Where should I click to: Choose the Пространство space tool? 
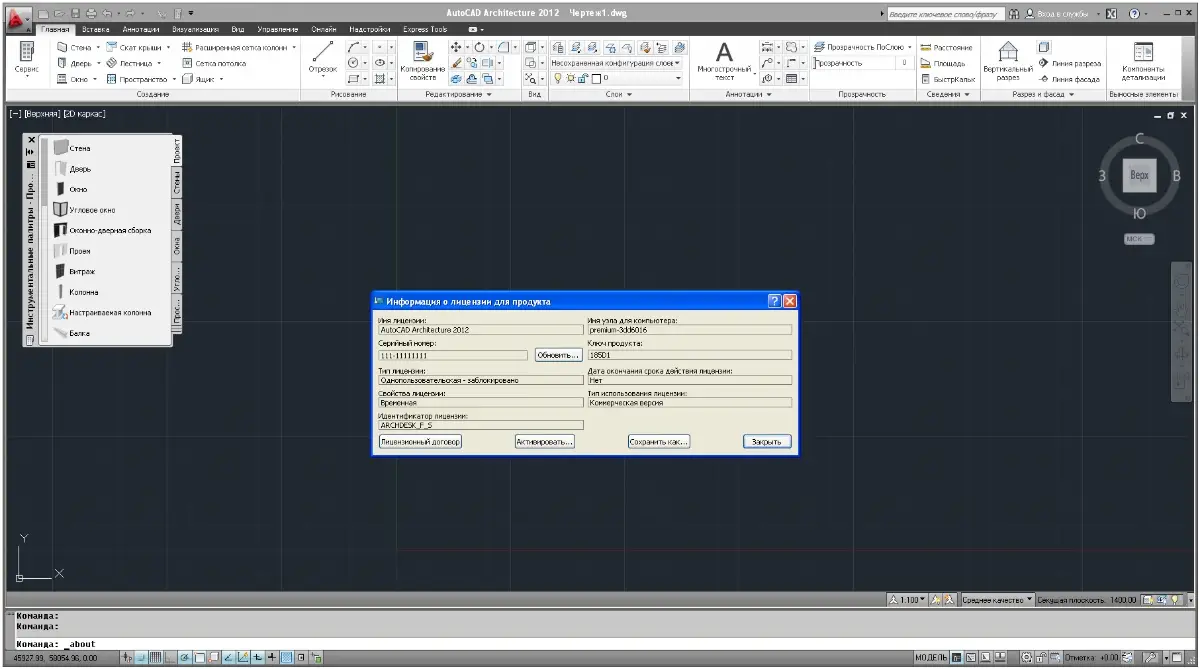[138, 78]
